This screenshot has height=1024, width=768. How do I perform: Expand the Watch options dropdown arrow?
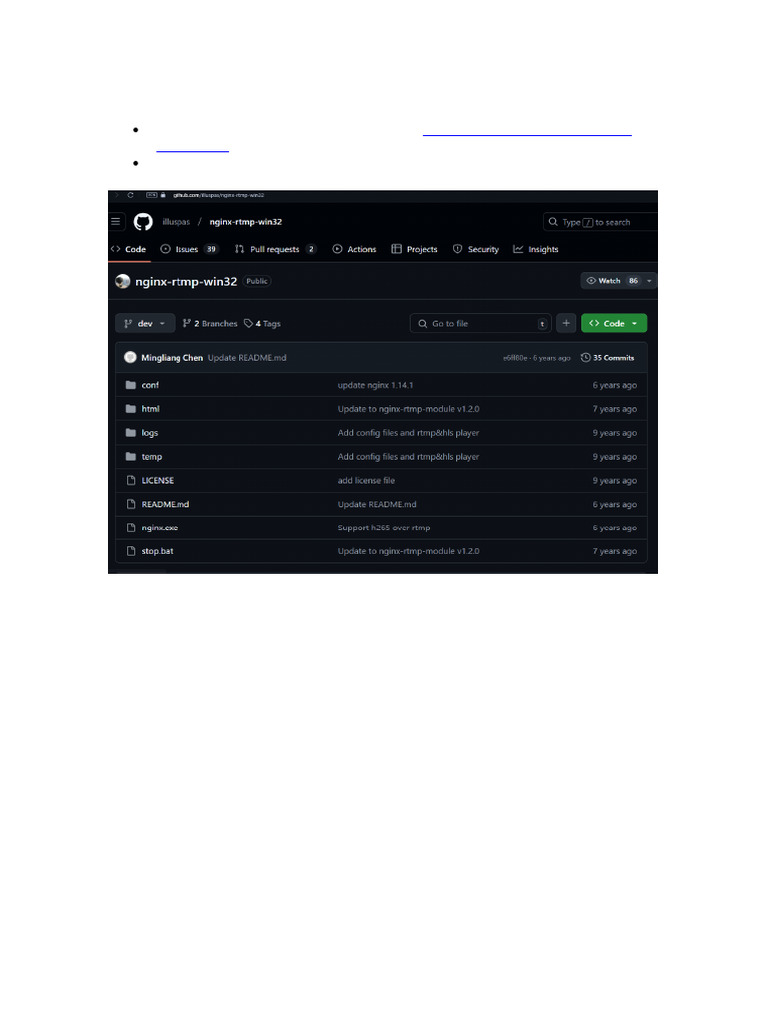click(649, 281)
